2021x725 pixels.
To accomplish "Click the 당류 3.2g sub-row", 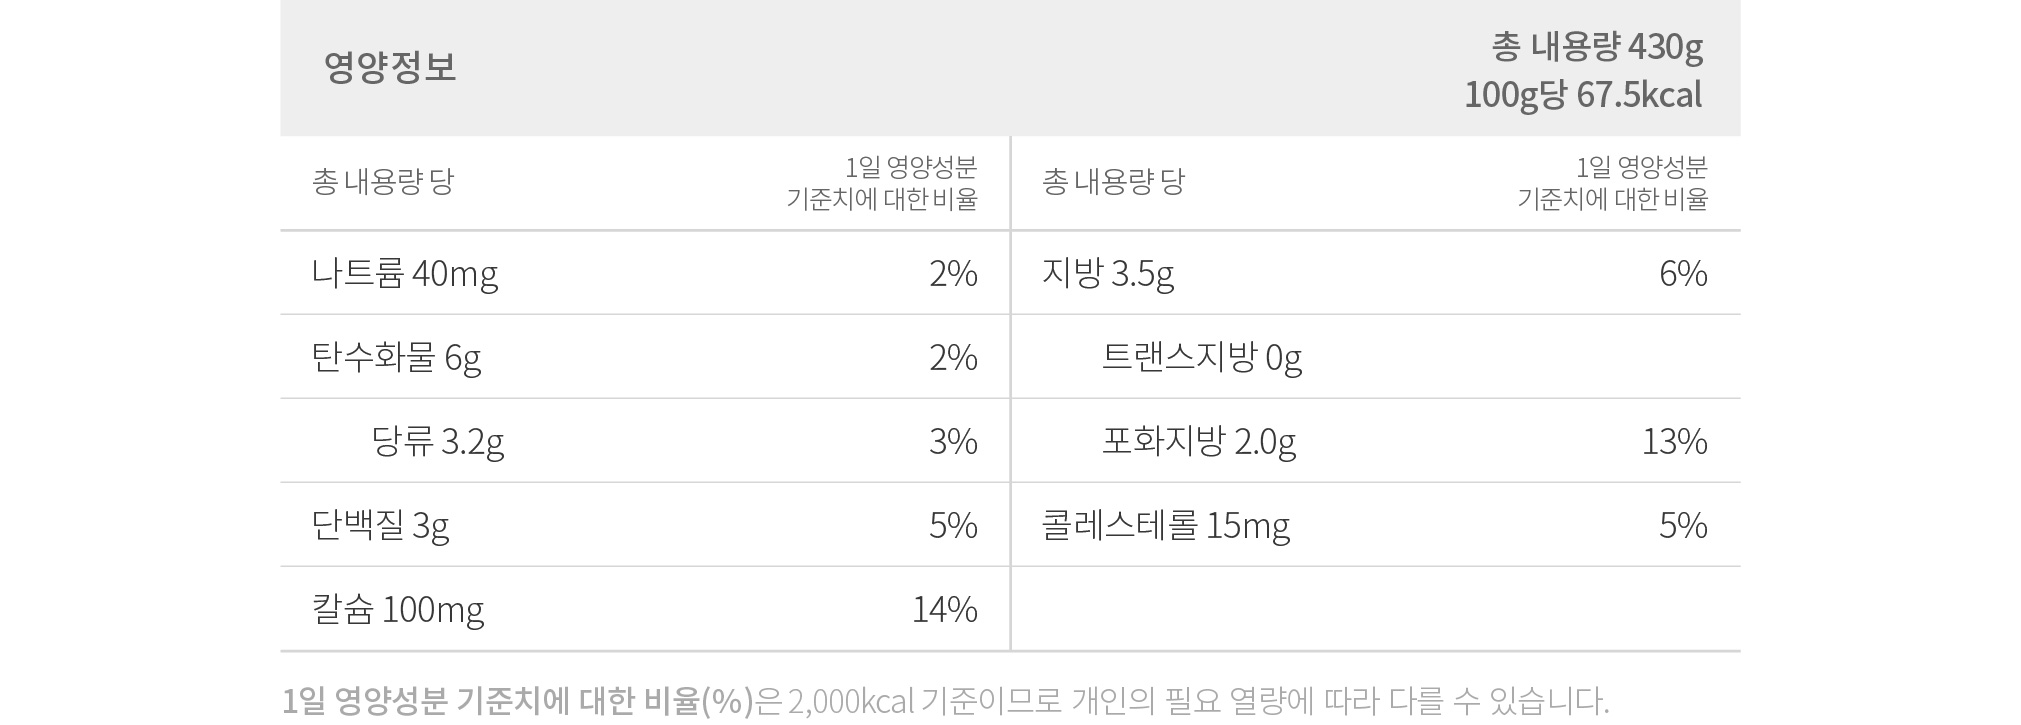I will (x=645, y=441).
